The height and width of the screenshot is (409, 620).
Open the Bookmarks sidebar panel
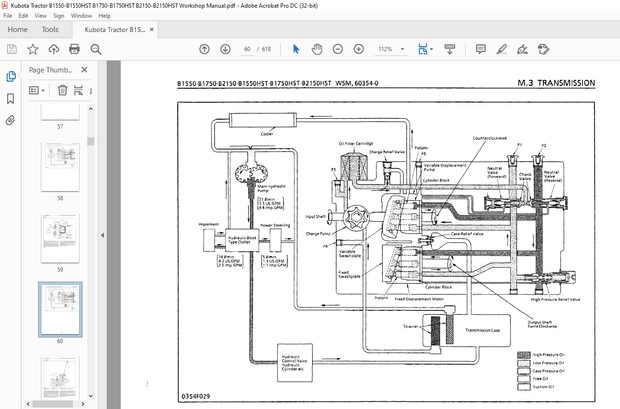point(11,98)
